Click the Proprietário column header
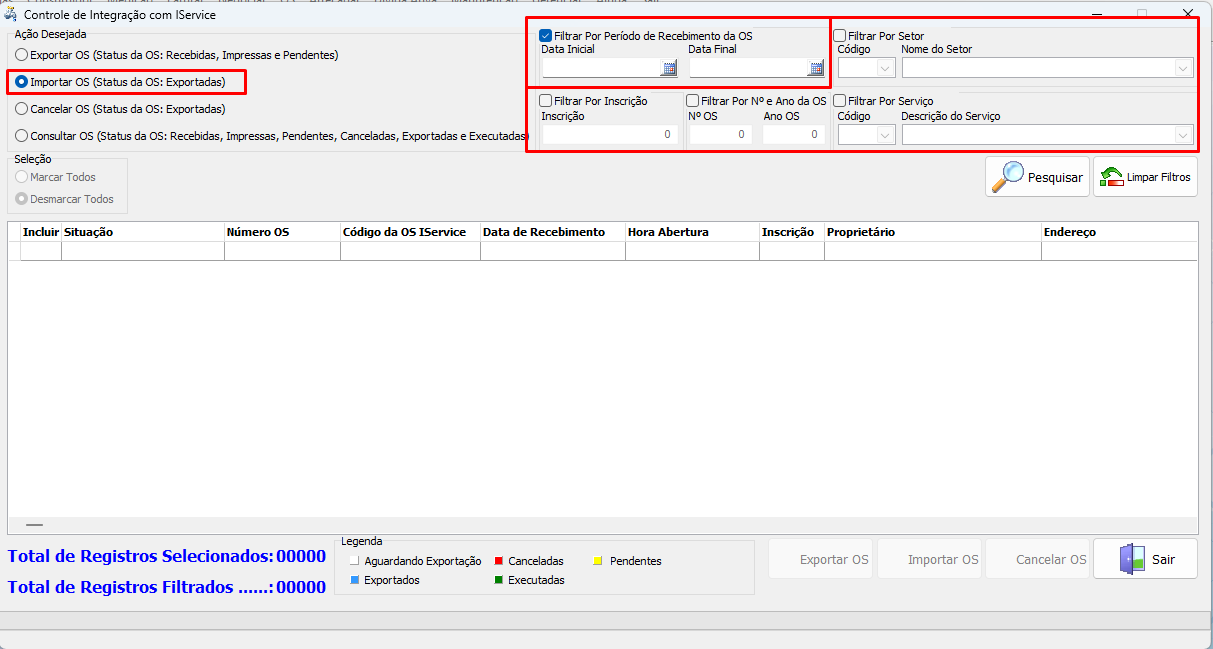Screen dimensions: 1213x649 [x=860, y=232]
